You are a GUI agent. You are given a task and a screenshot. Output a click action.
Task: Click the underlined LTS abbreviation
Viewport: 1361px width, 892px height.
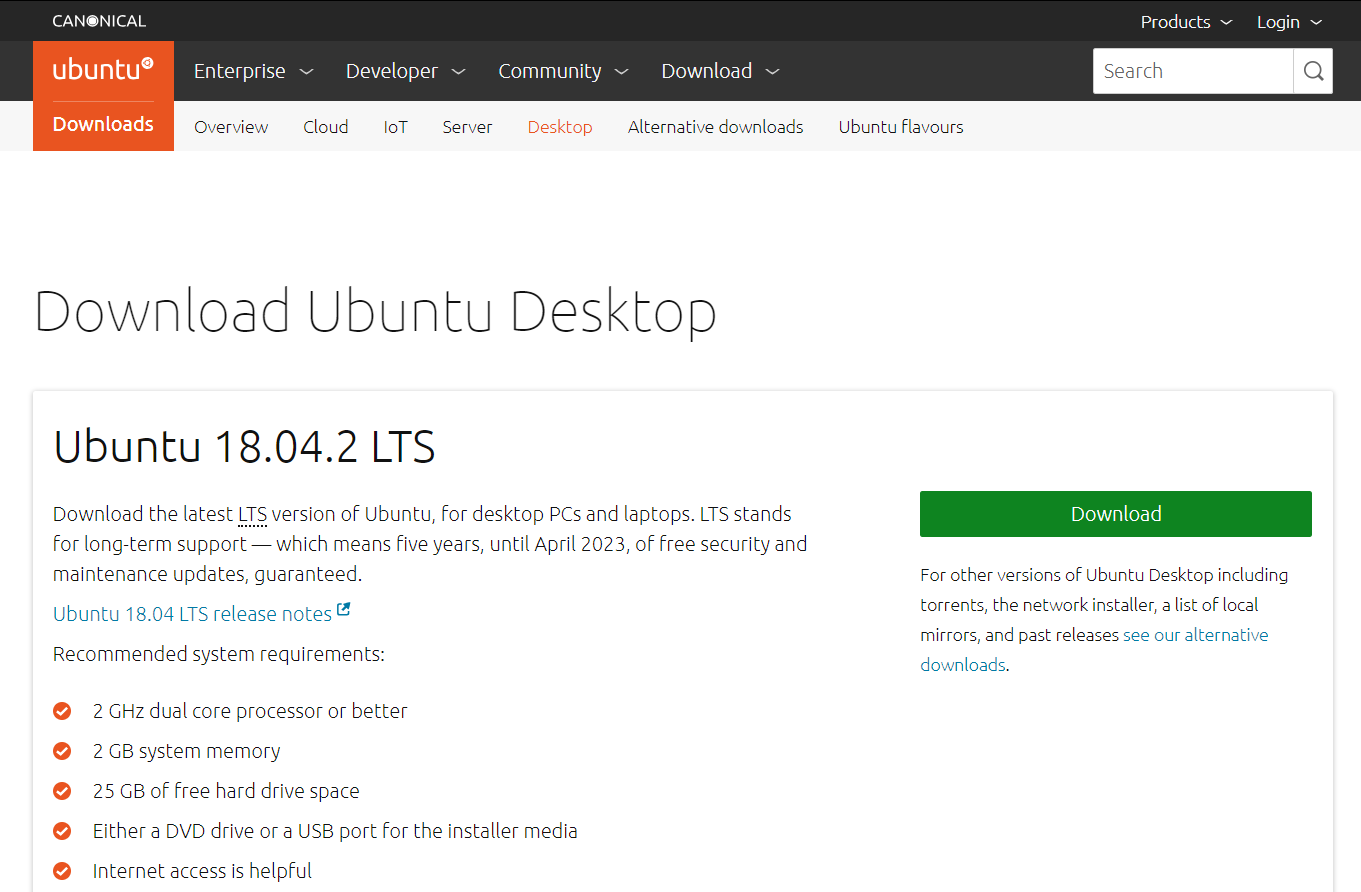coord(252,514)
